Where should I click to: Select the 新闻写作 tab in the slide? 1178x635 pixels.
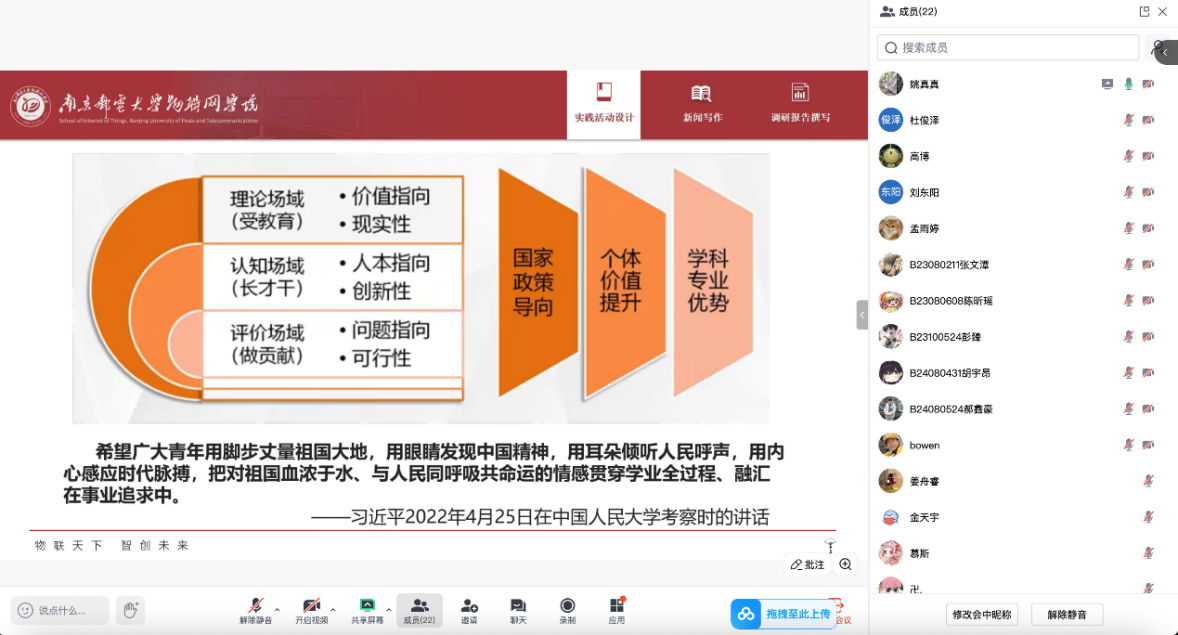pyautogui.click(x=702, y=104)
